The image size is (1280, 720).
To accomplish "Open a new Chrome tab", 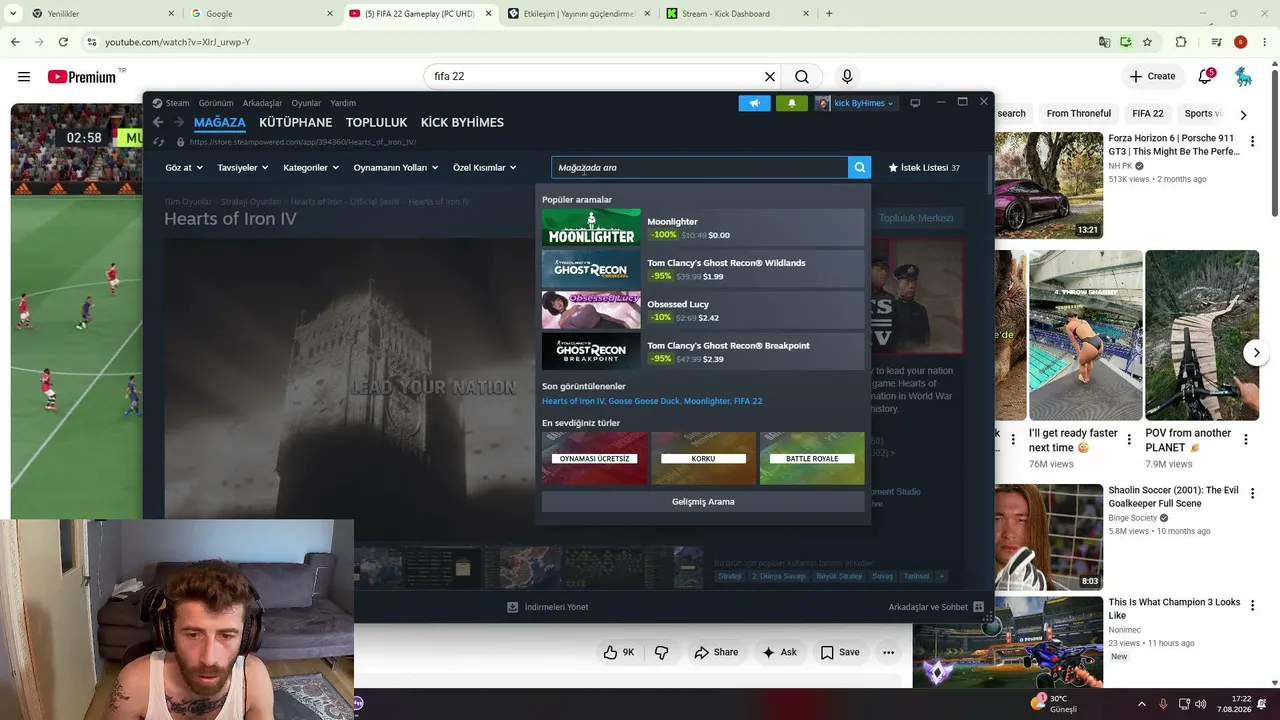I will click(829, 14).
